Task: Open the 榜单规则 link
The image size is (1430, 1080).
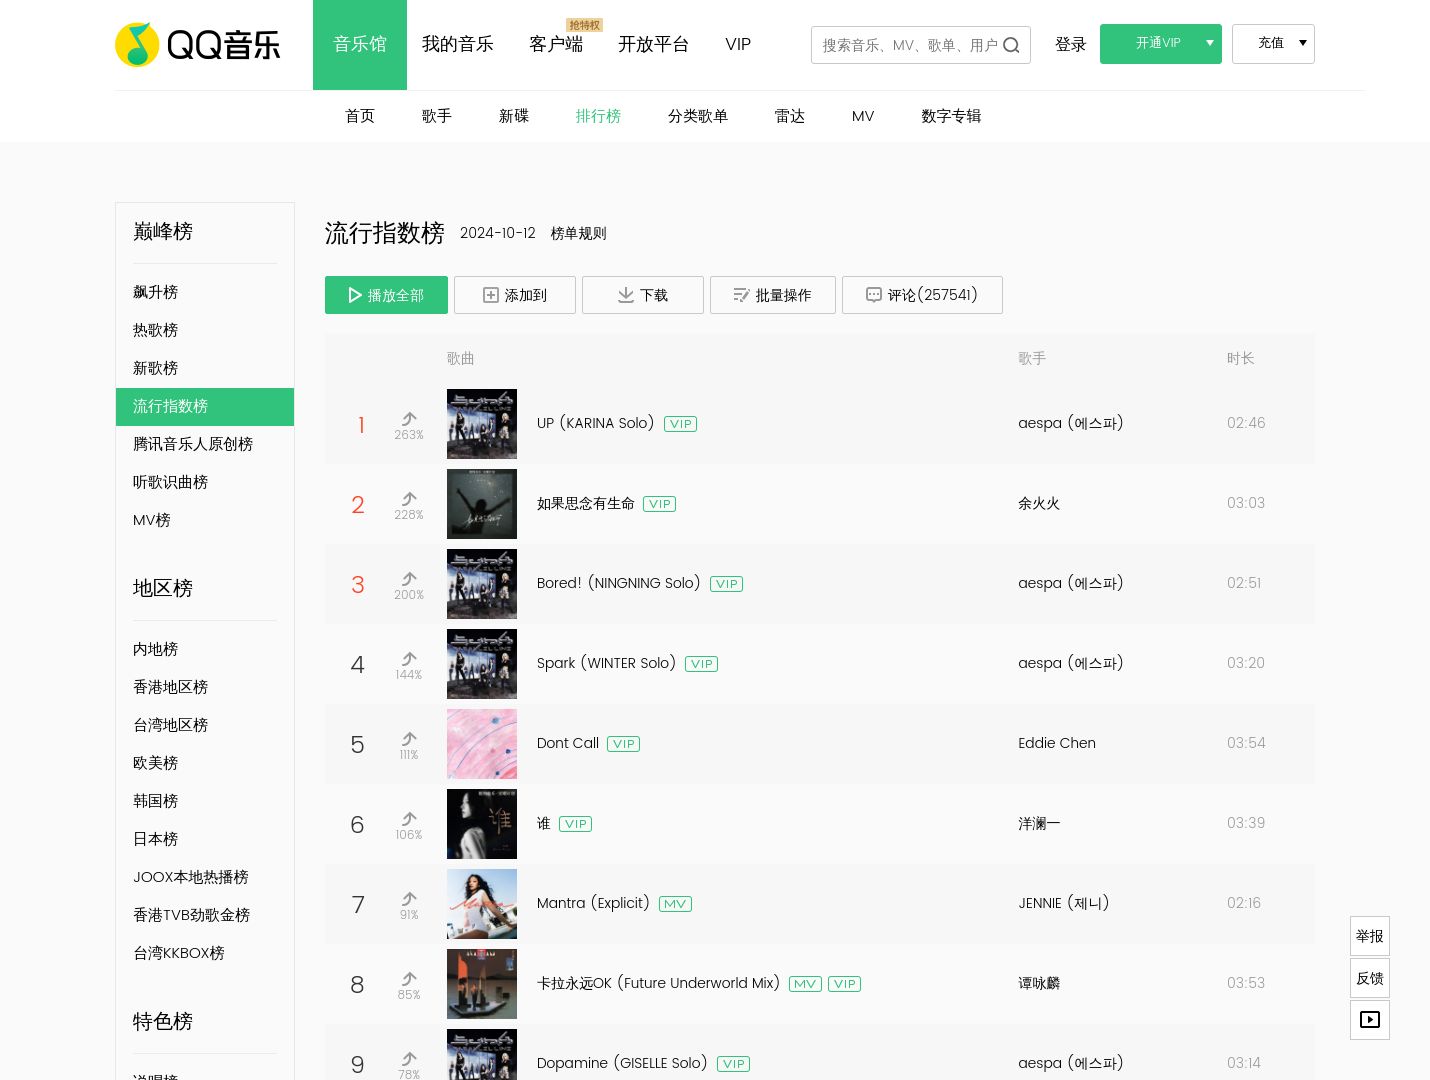Action: point(578,233)
